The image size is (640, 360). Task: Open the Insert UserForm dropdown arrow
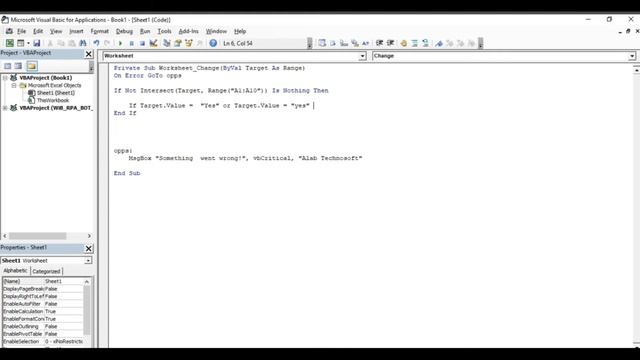coord(28,43)
